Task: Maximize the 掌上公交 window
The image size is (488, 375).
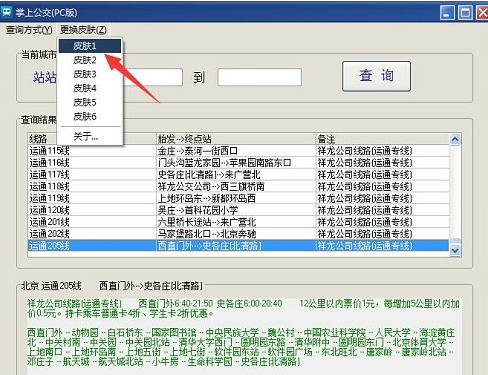Action: (465, 13)
